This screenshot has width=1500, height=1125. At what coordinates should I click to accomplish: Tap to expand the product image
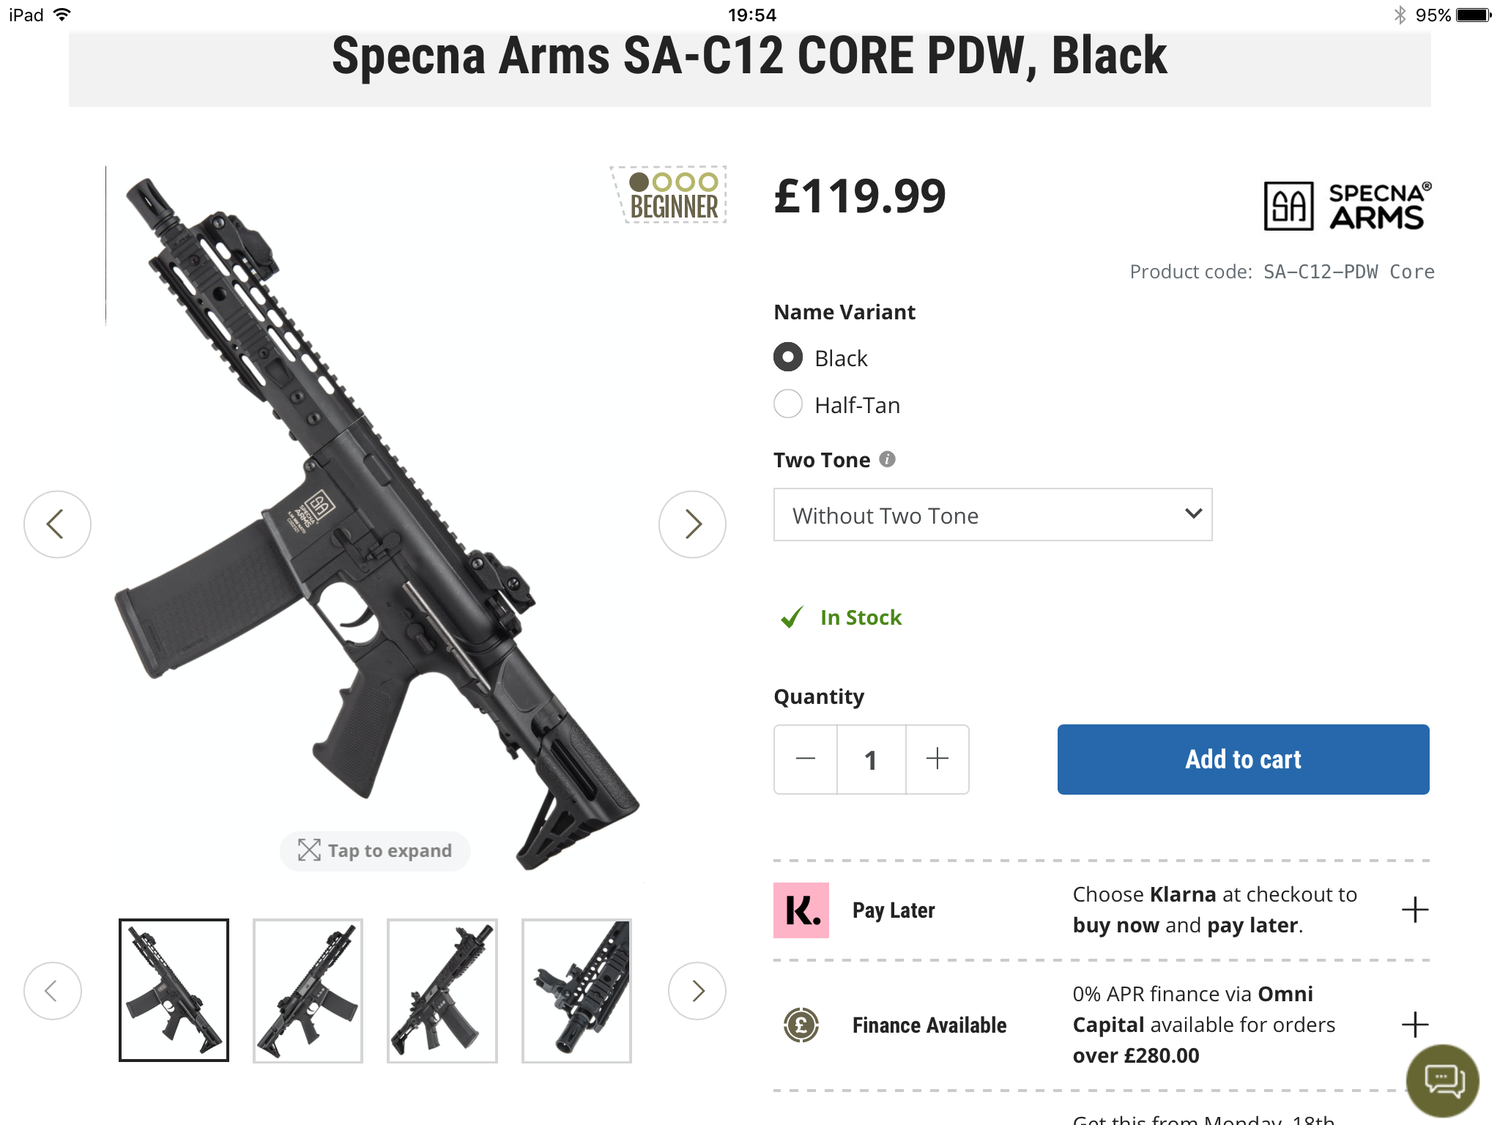click(375, 851)
